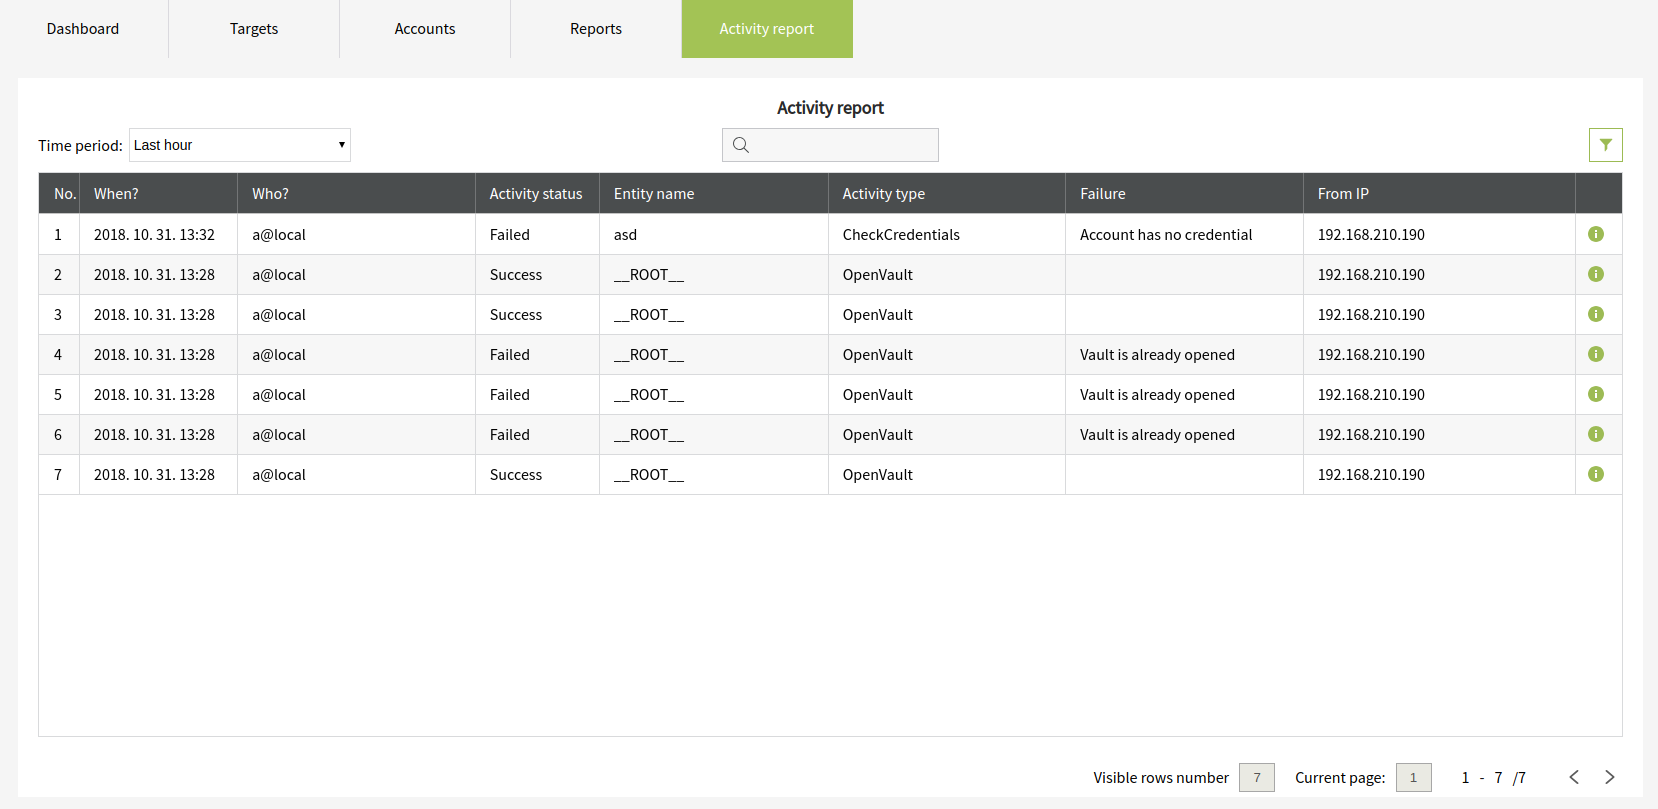Viewport: 1658px width, 809px height.
Task: Click the search magnifier icon
Action: pyautogui.click(x=741, y=145)
